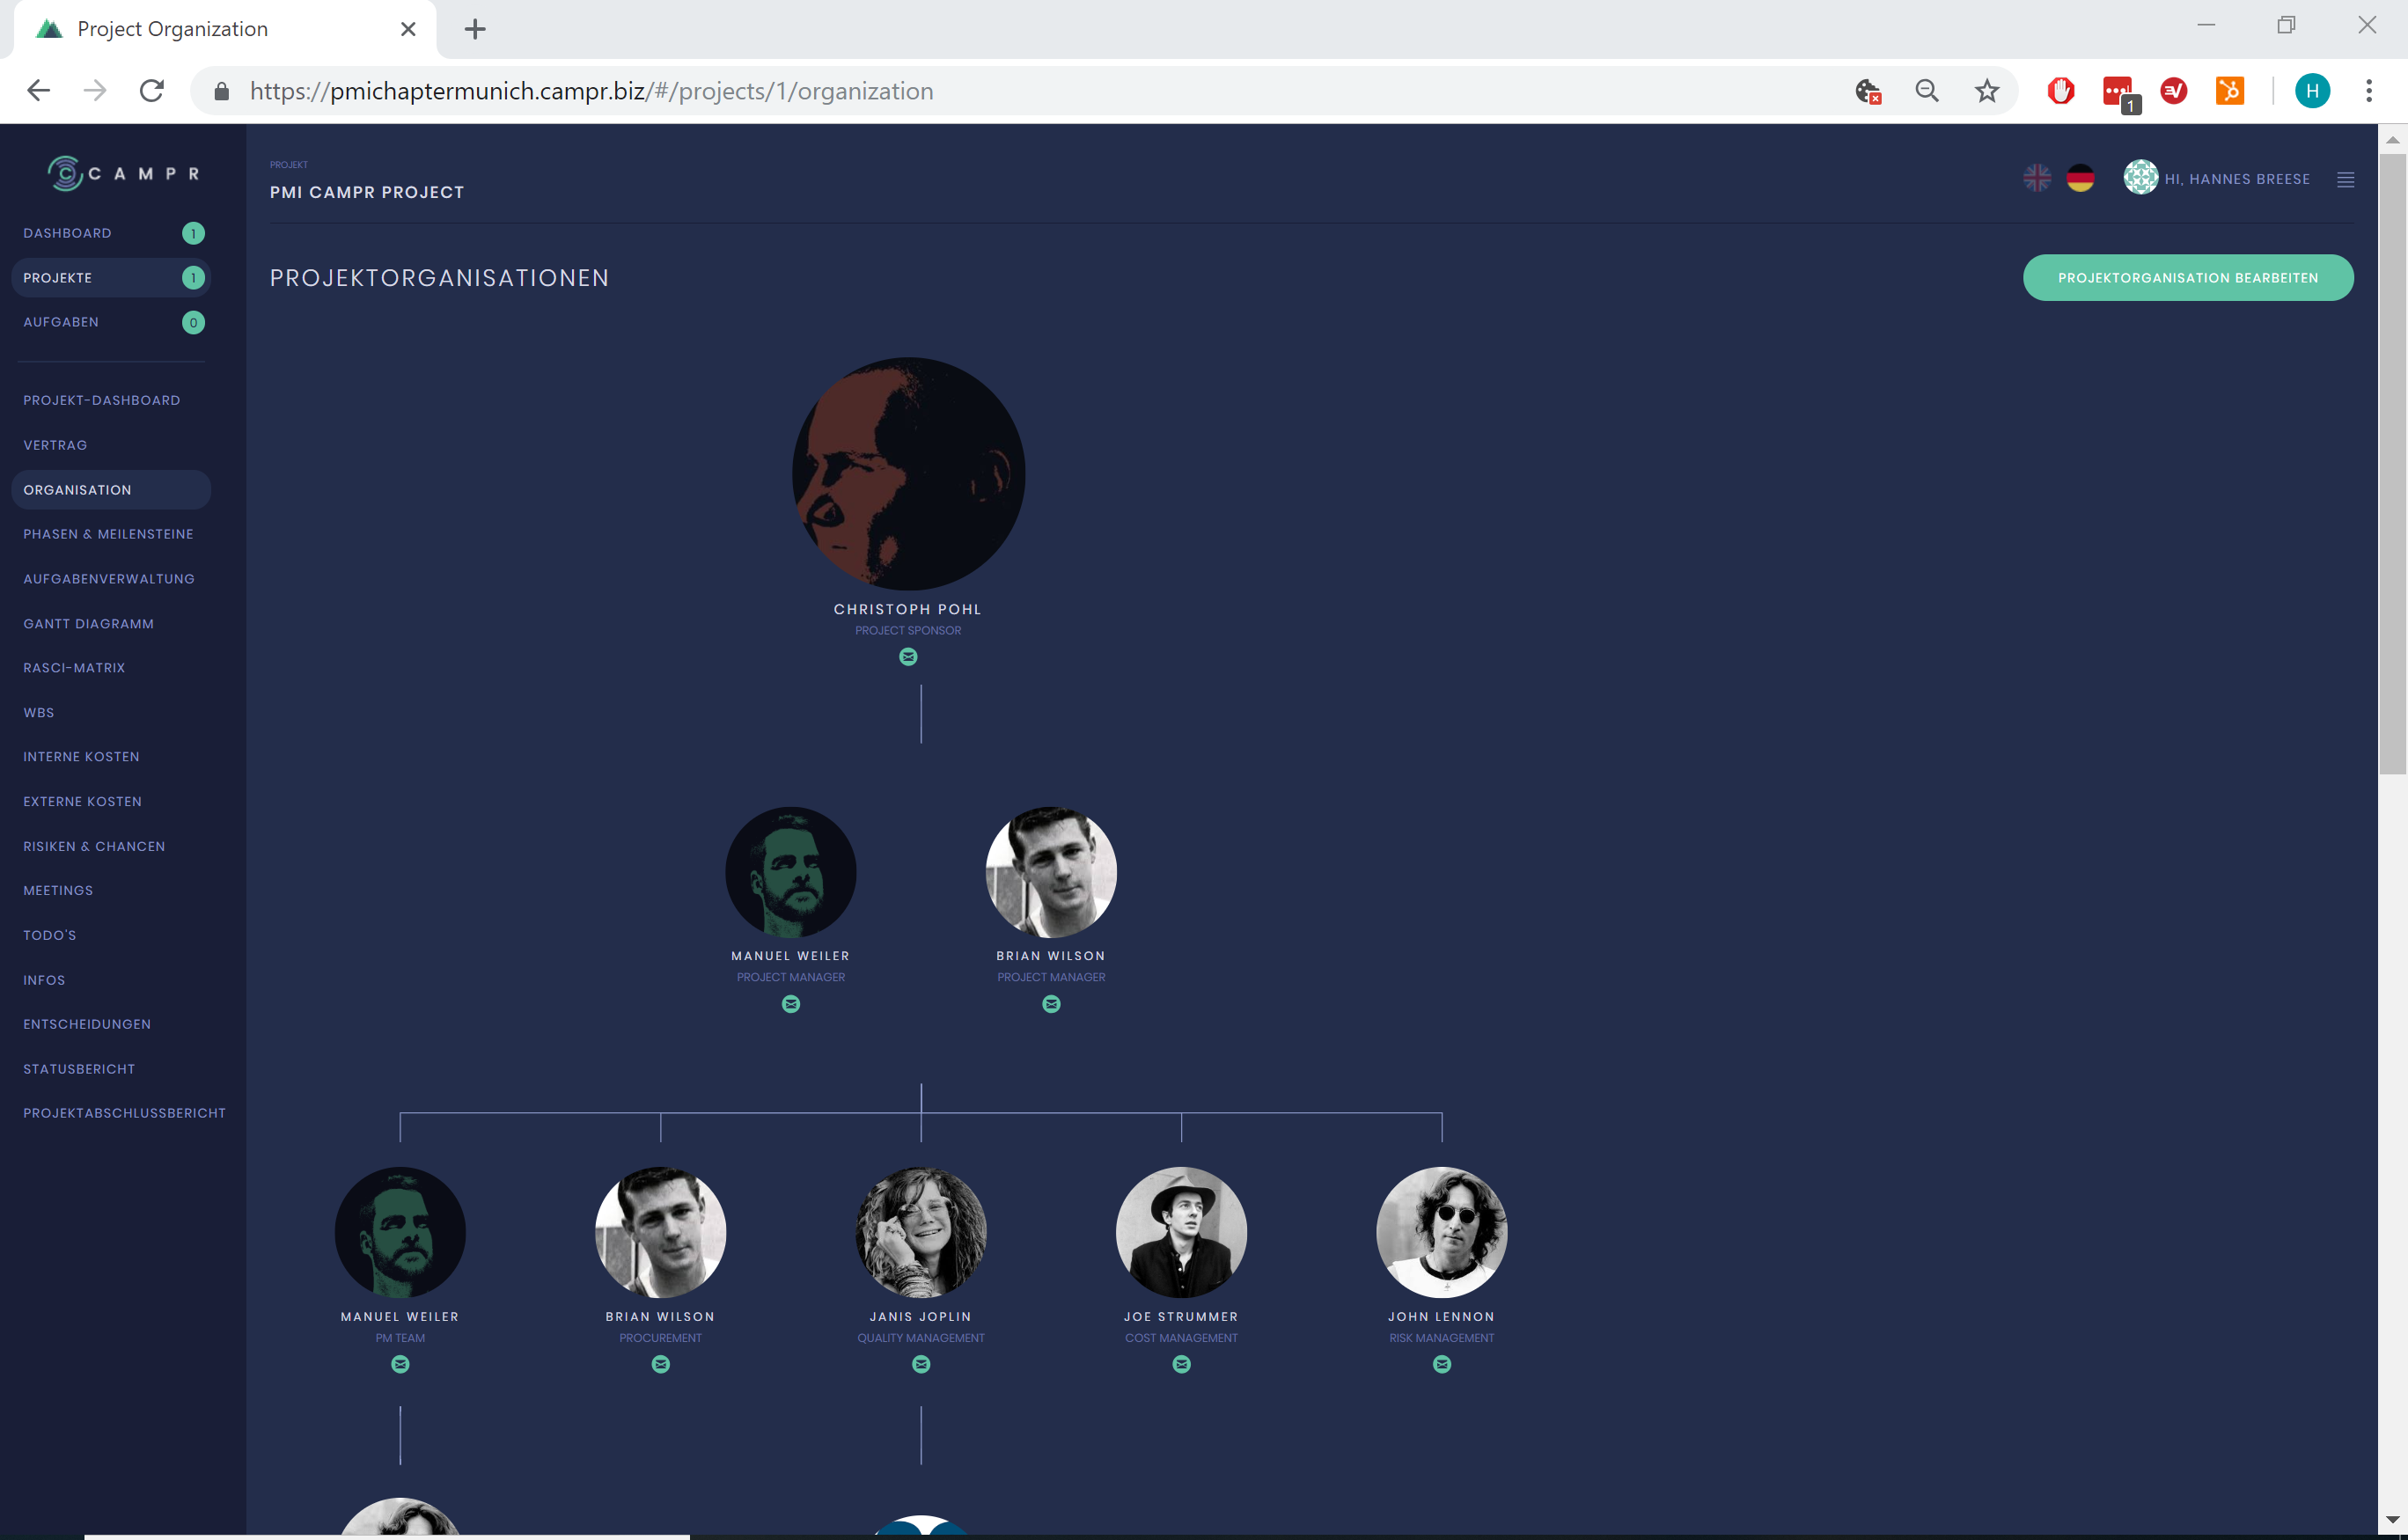The image size is (2408, 1540).
Task: Click the page vertical scrollbar thumb
Action: click(2392, 463)
